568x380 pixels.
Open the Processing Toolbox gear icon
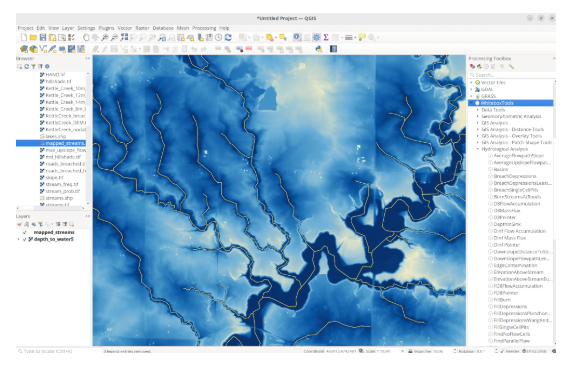click(x=316, y=37)
